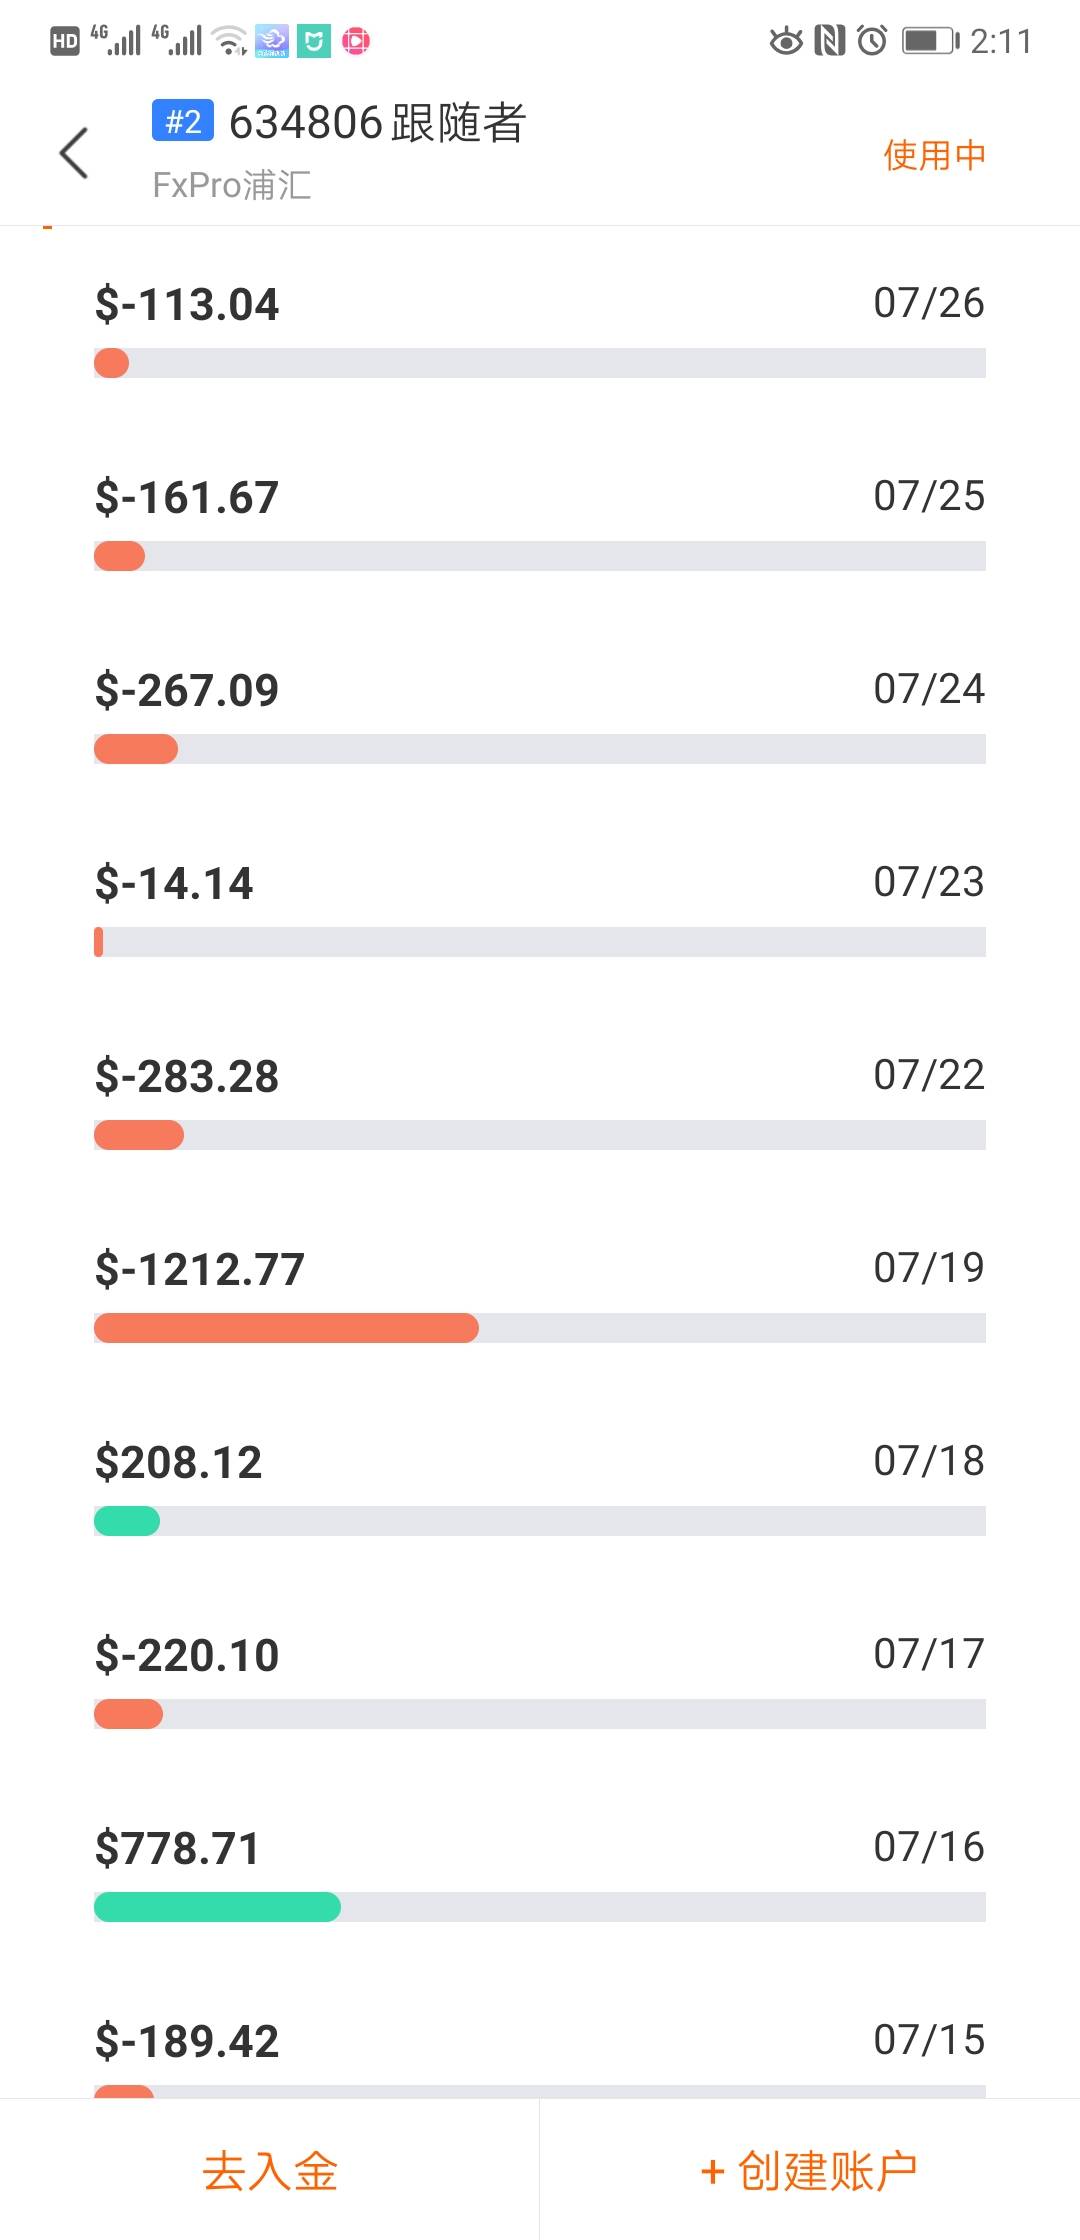Tap the green notification app icon
The height and width of the screenshot is (2240, 1080).
pos(314,41)
